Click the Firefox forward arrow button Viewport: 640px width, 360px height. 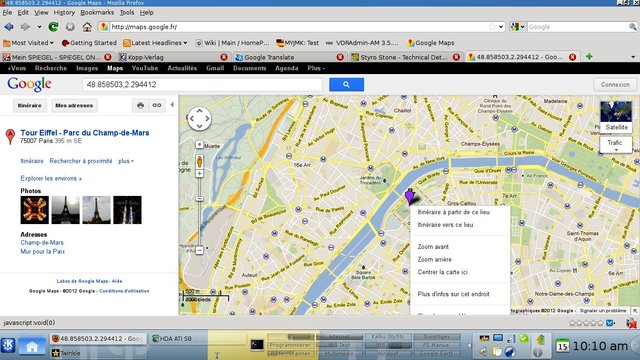pos(25,27)
